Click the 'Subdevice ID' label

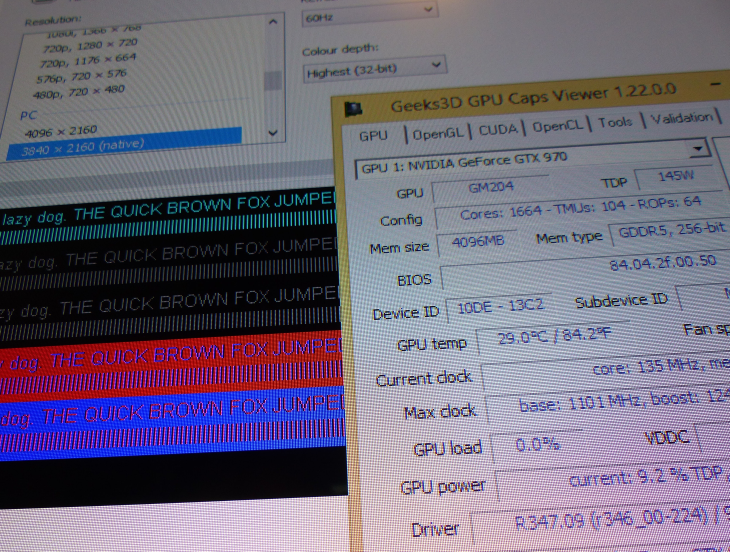pos(622,301)
